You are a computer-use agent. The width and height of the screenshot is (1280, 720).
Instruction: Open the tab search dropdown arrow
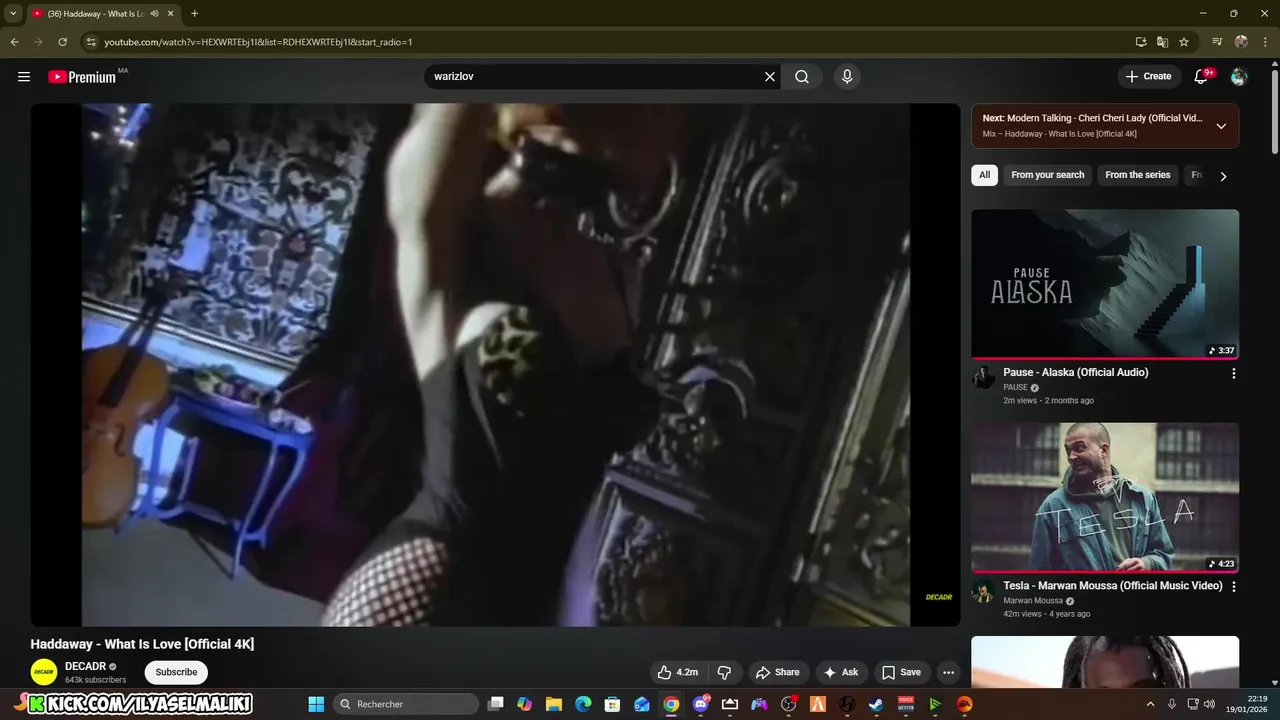tap(13, 14)
